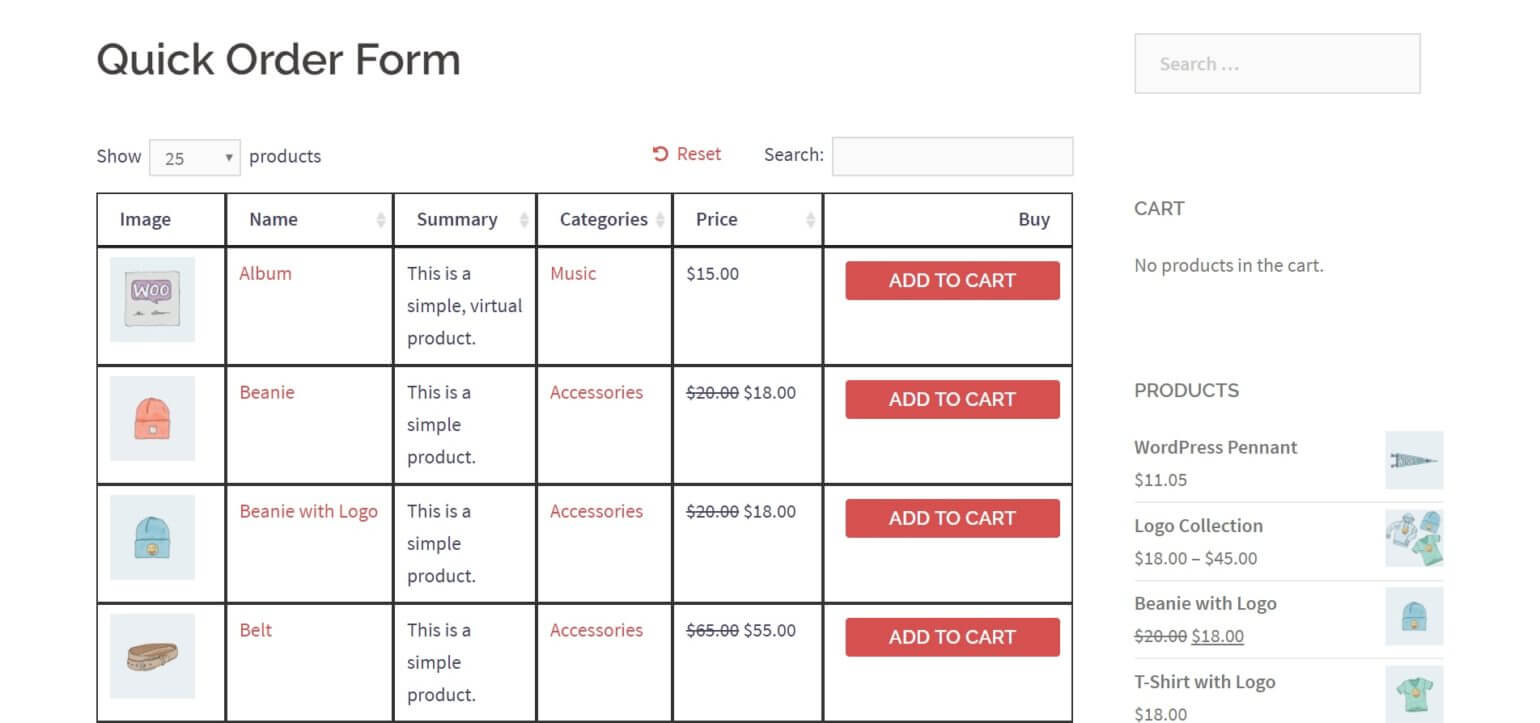This screenshot has width=1540, height=723.
Task: Click the Belt product image
Action: coord(152,656)
